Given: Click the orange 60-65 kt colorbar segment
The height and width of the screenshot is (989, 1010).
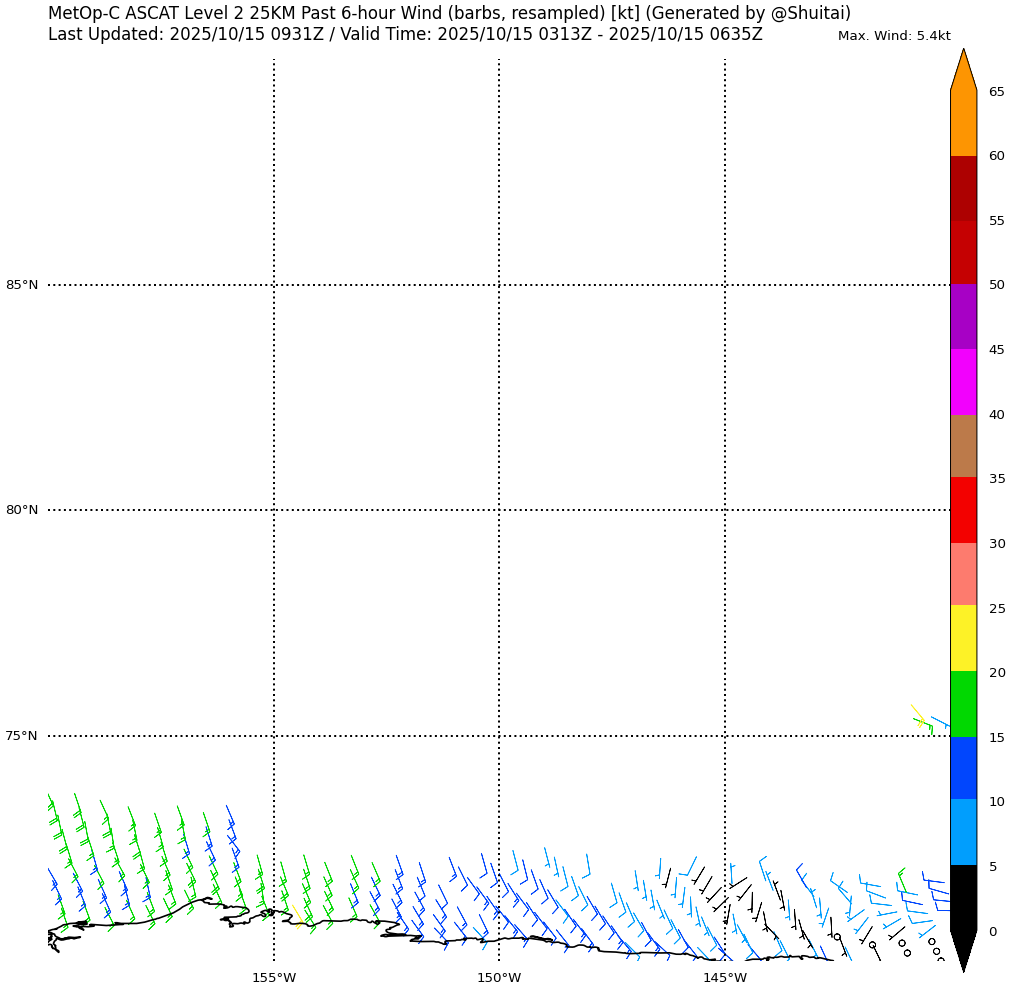Looking at the screenshot, I should (x=963, y=123).
